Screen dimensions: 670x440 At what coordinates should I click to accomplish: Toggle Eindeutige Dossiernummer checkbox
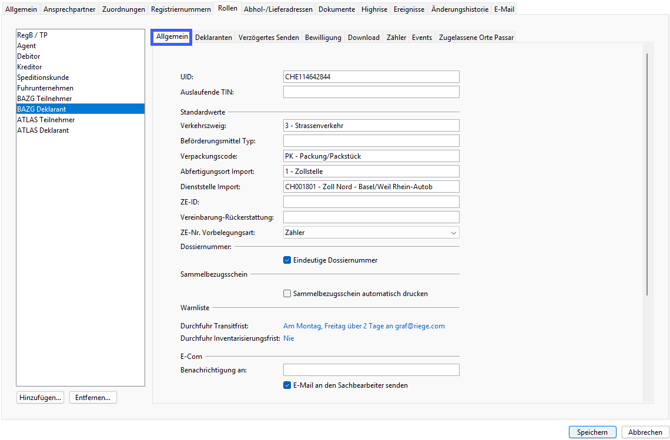pyautogui.click(x=287, y=260)
